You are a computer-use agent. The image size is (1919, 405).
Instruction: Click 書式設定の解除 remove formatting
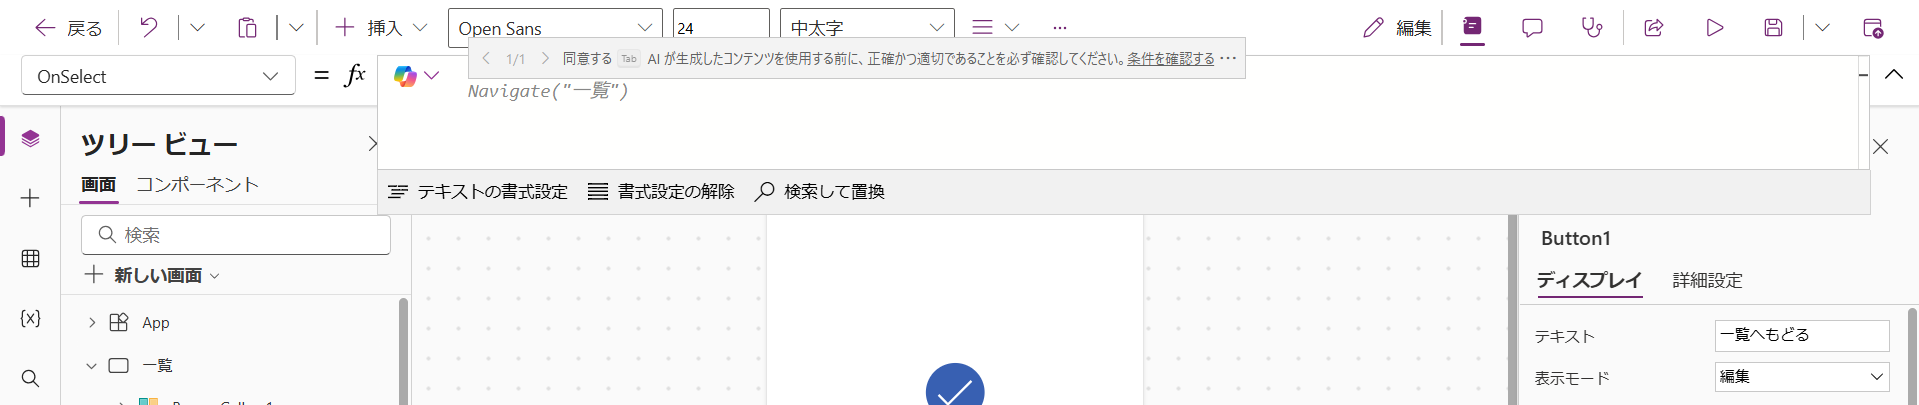[x=661, y=192]
